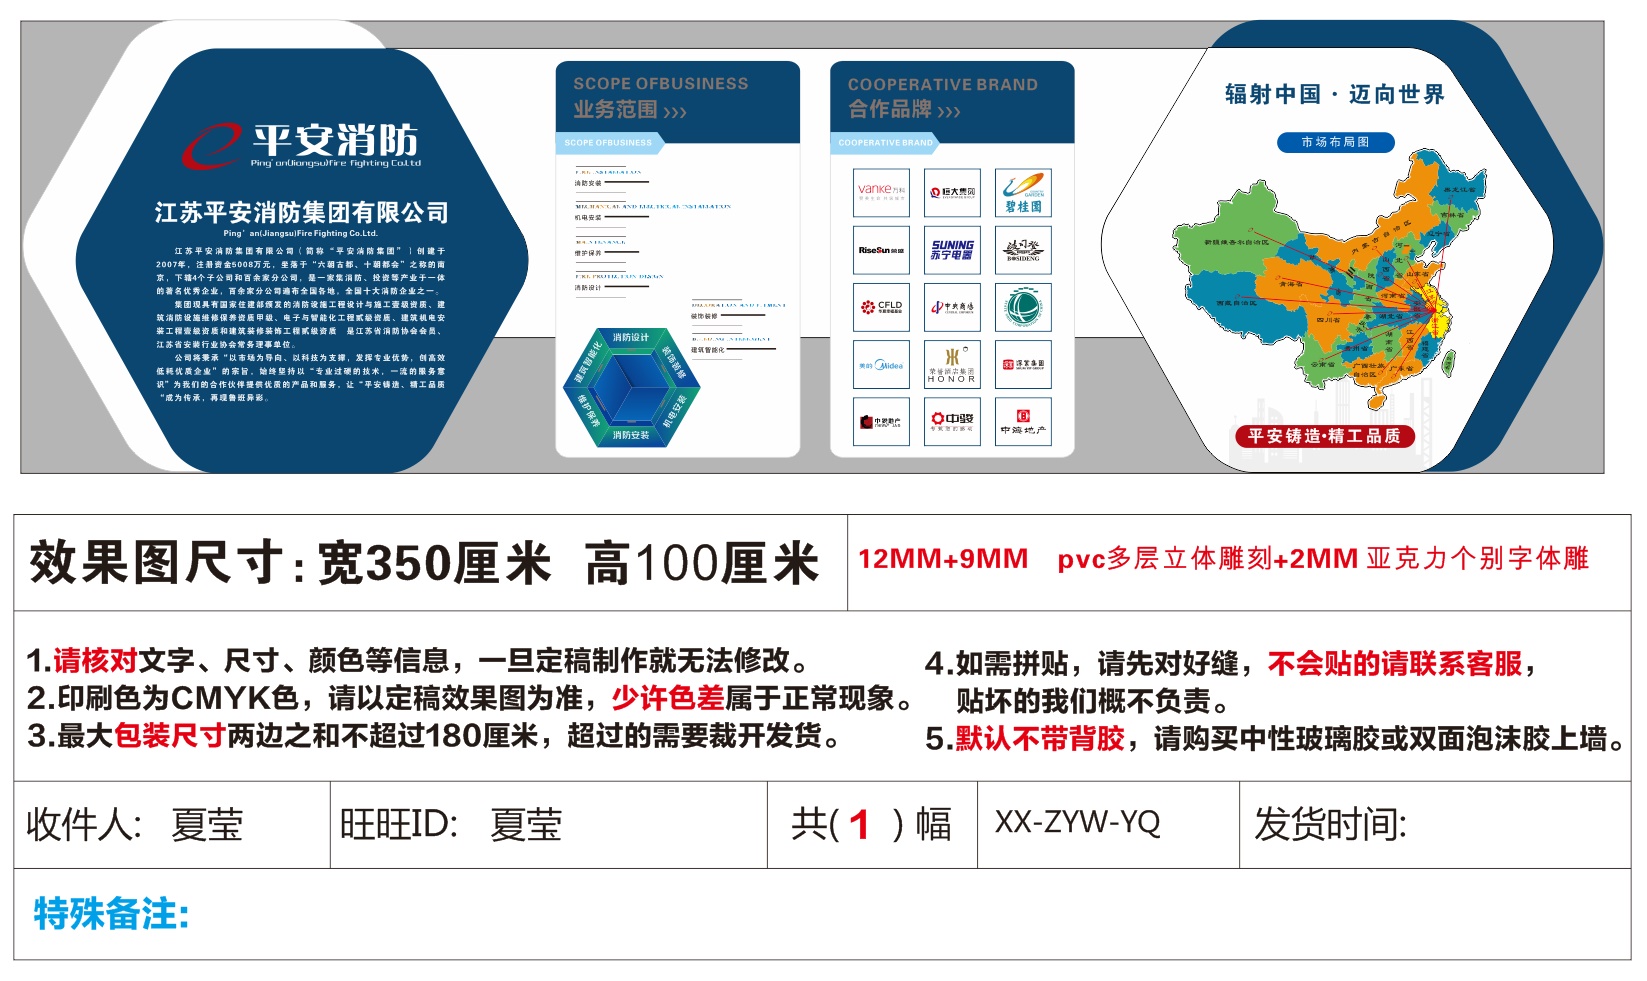Click the 装饰装修 hexagon segment

(x=674, y=363)
